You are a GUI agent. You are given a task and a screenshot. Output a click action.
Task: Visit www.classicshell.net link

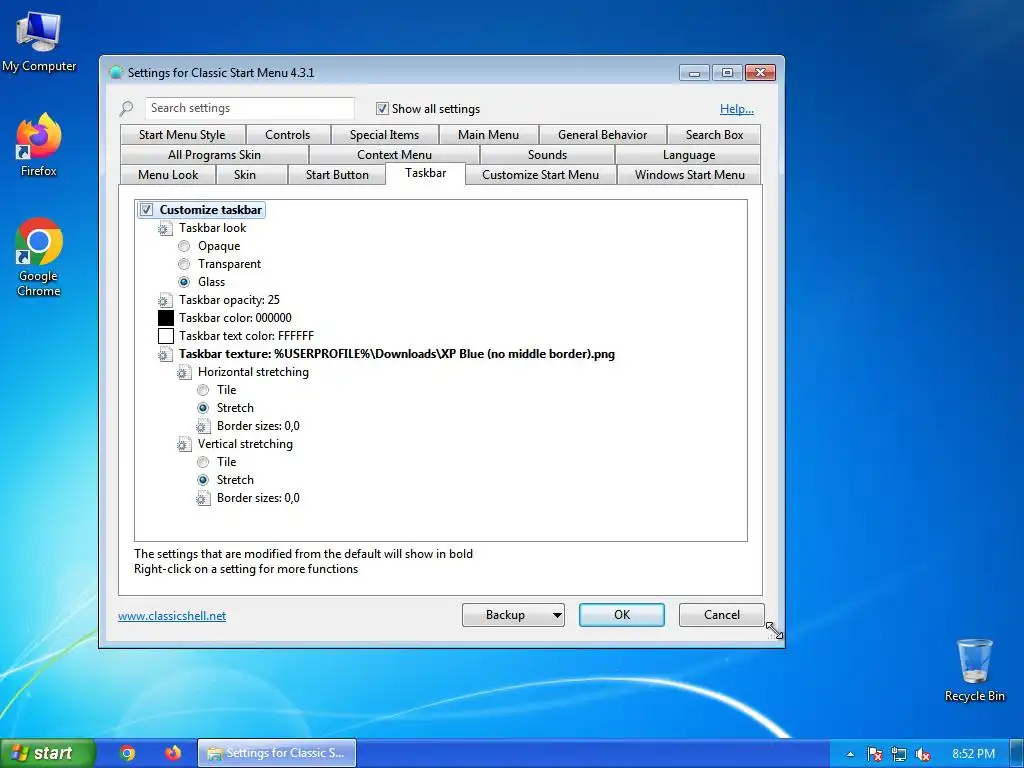[172, 616]
